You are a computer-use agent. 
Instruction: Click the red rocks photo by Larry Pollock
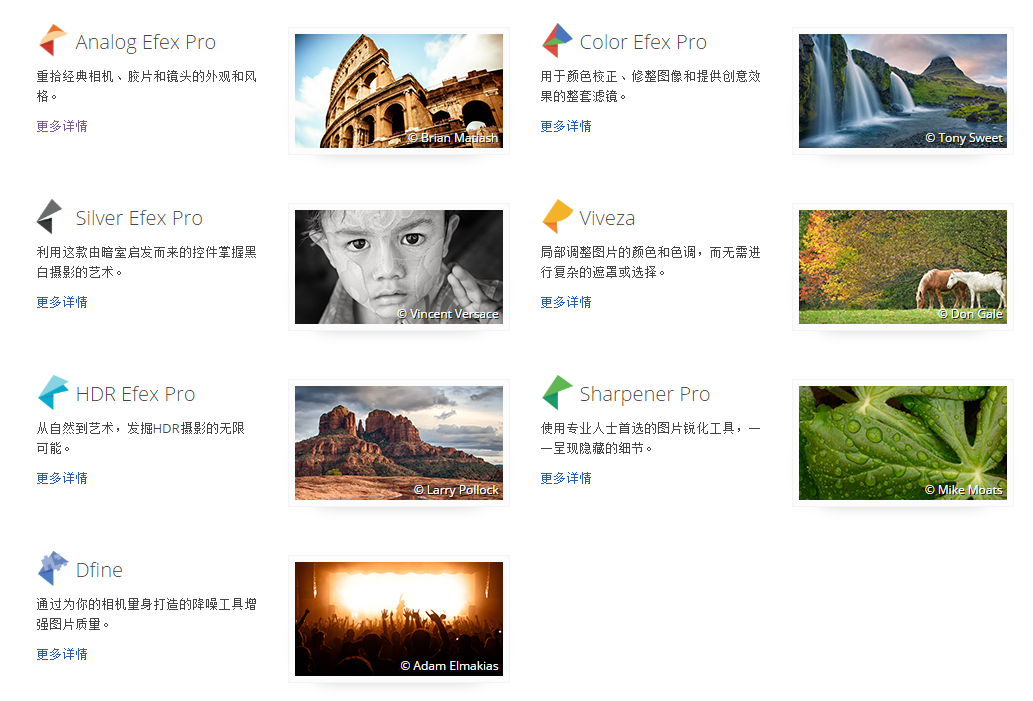pyautogui.click(x=398, y=442)
